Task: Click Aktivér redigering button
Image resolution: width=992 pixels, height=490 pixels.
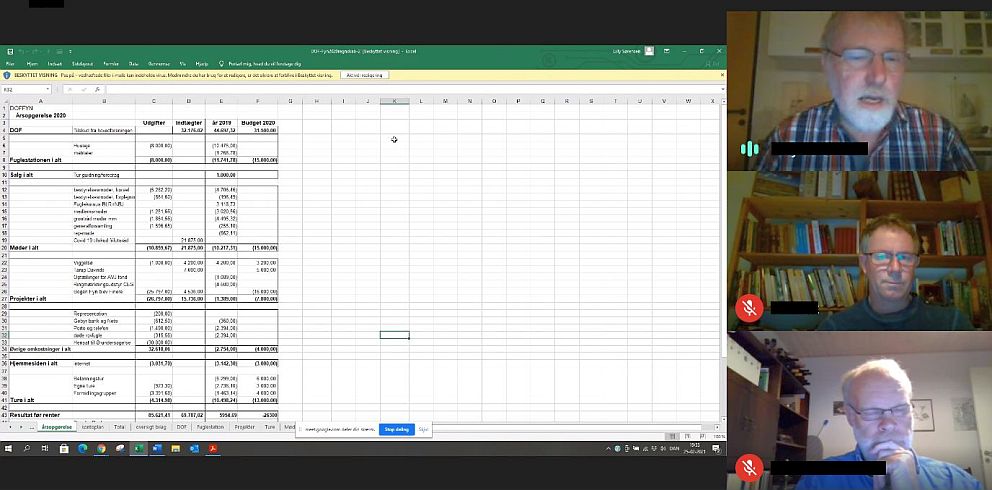Action: click(x=365, y=75)
